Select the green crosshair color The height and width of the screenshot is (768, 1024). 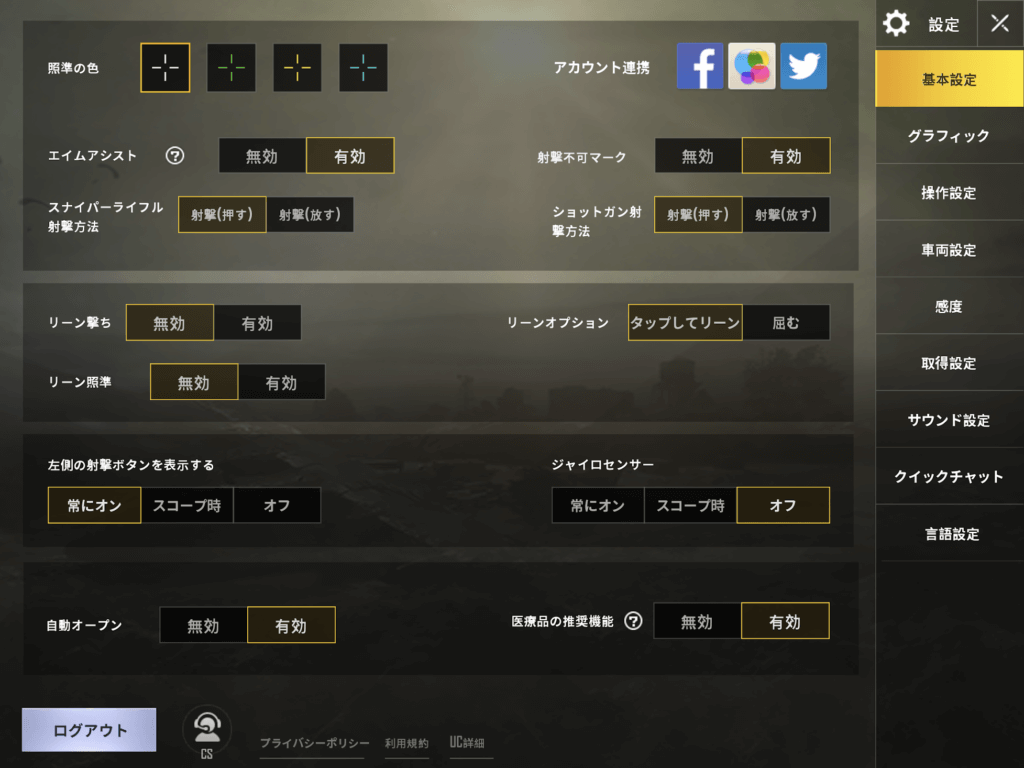[x=231, y=67]
